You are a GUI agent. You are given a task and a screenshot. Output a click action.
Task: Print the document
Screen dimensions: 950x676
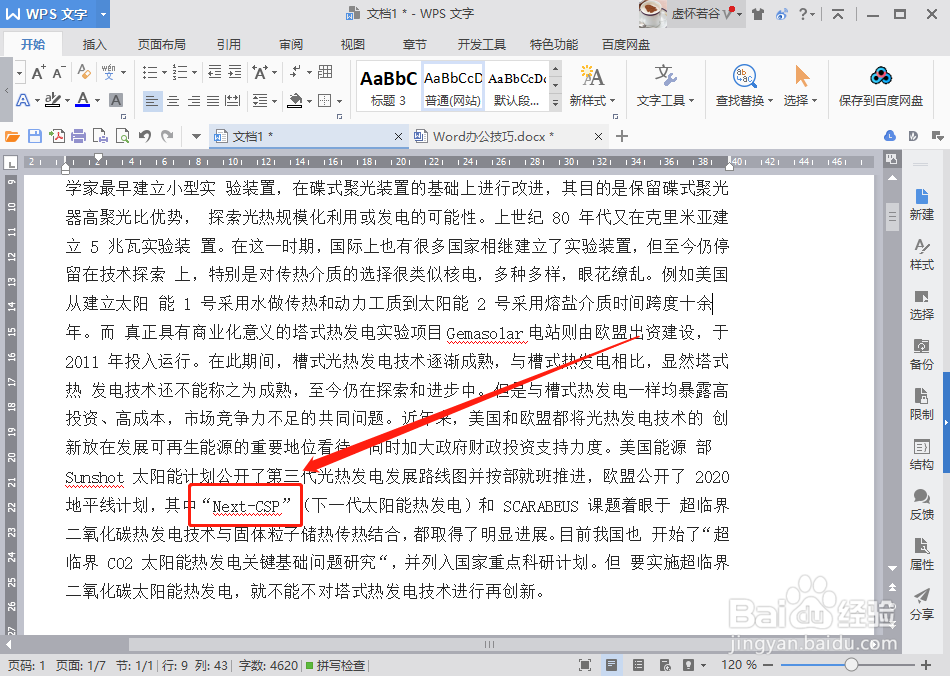click(79, 136)
